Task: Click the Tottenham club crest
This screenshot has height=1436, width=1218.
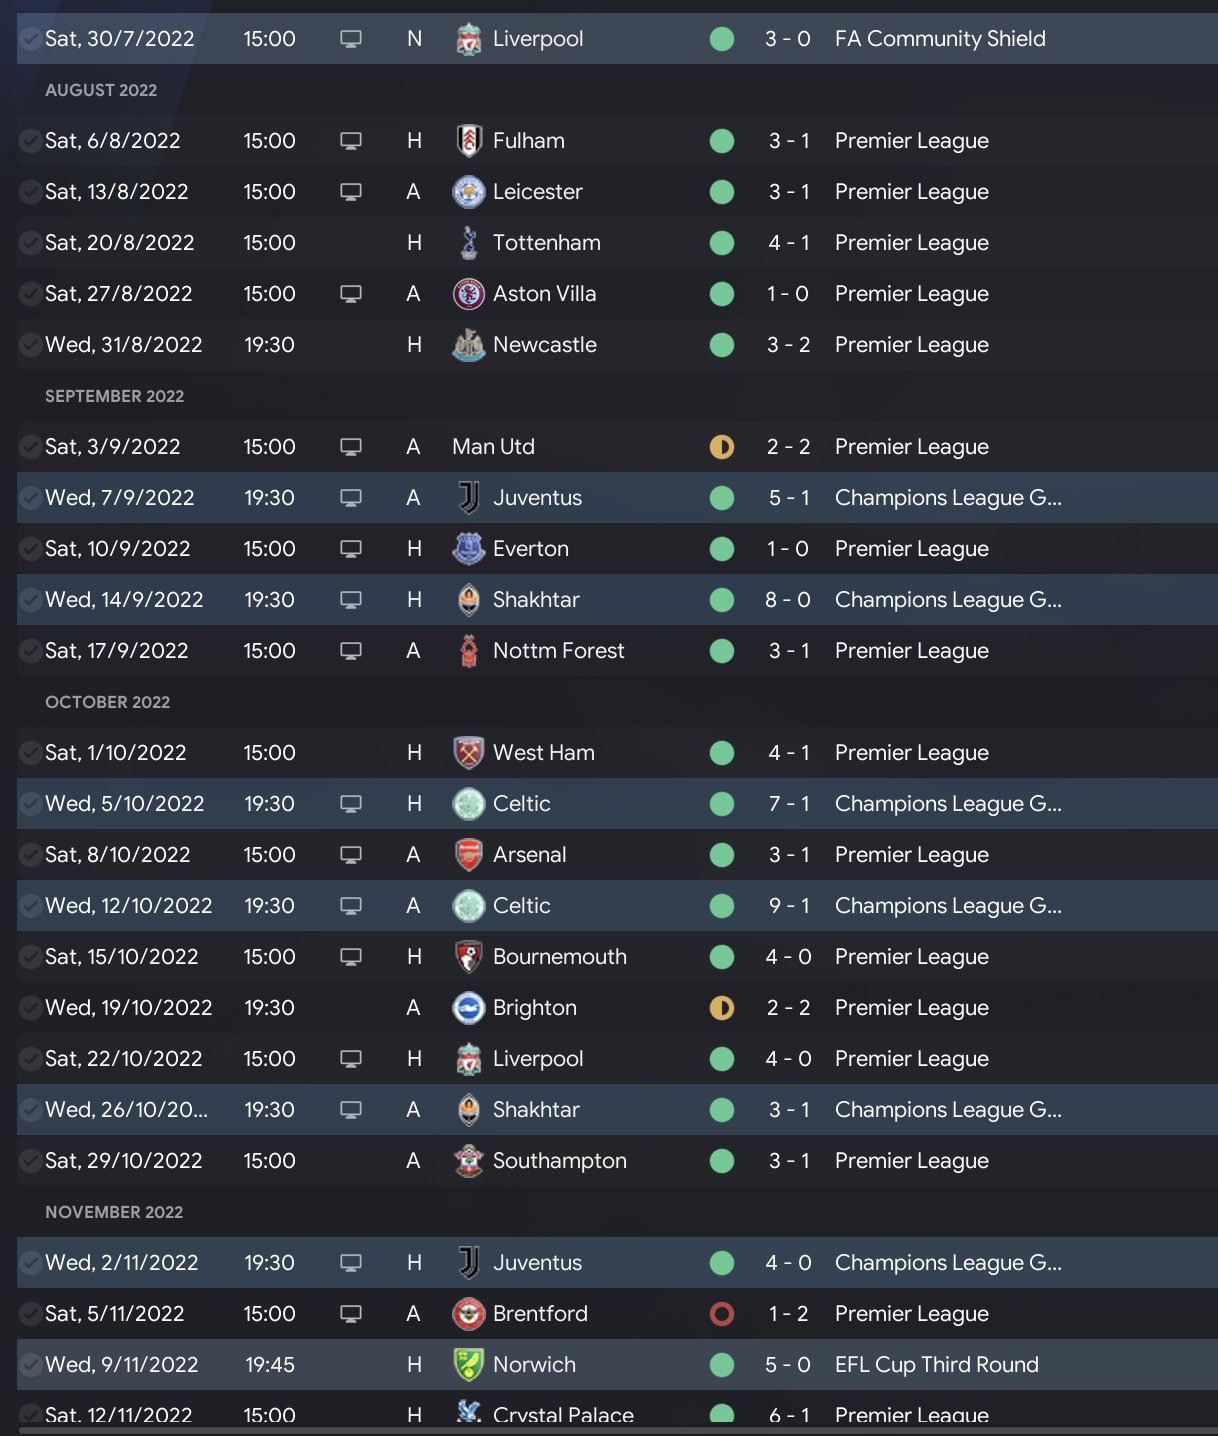Action: click(x=468, y=243)
